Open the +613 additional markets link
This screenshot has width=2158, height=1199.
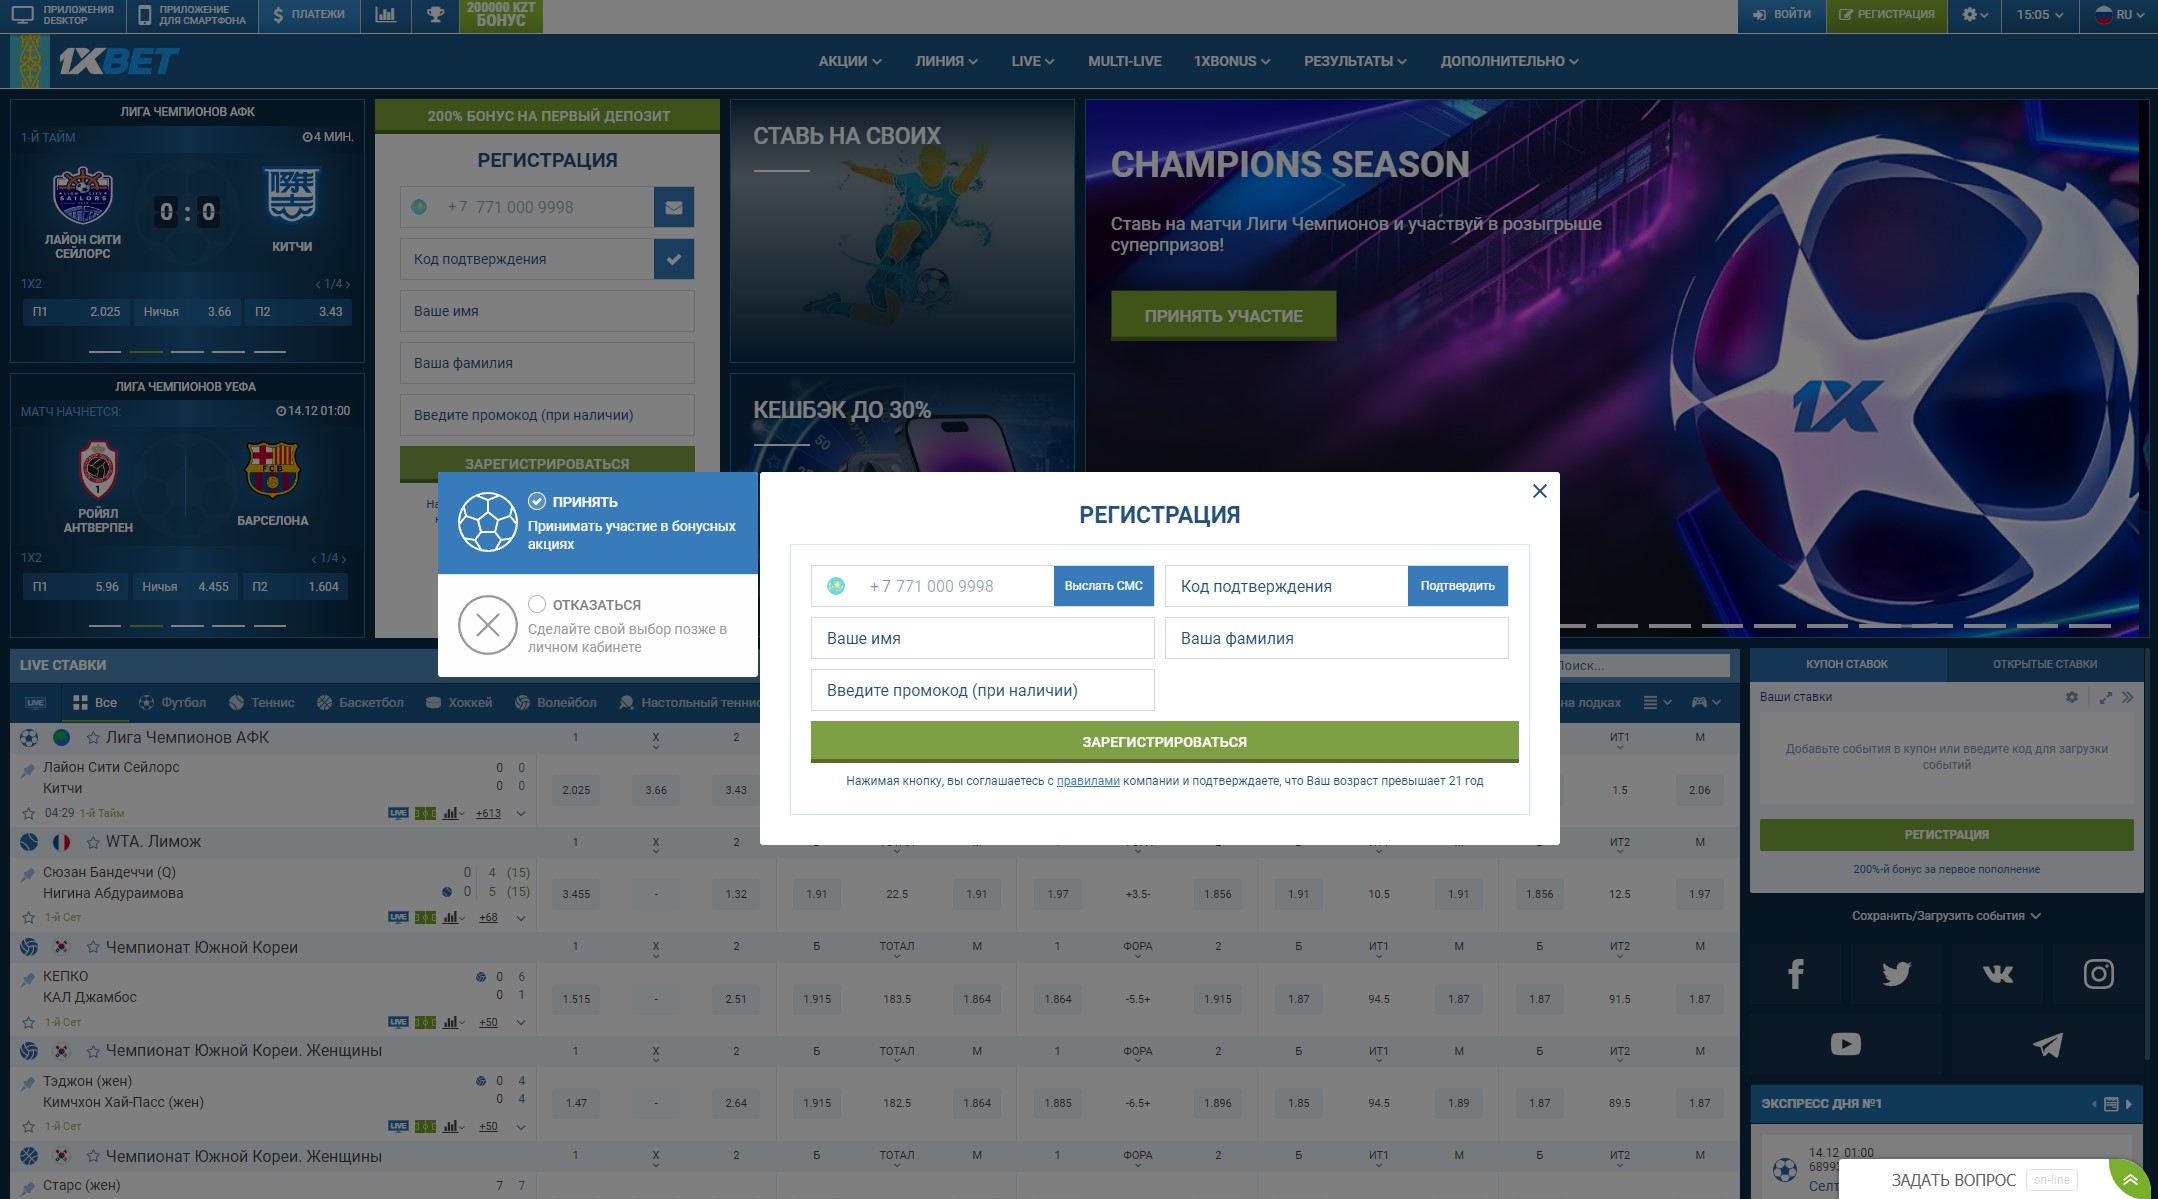488,813
